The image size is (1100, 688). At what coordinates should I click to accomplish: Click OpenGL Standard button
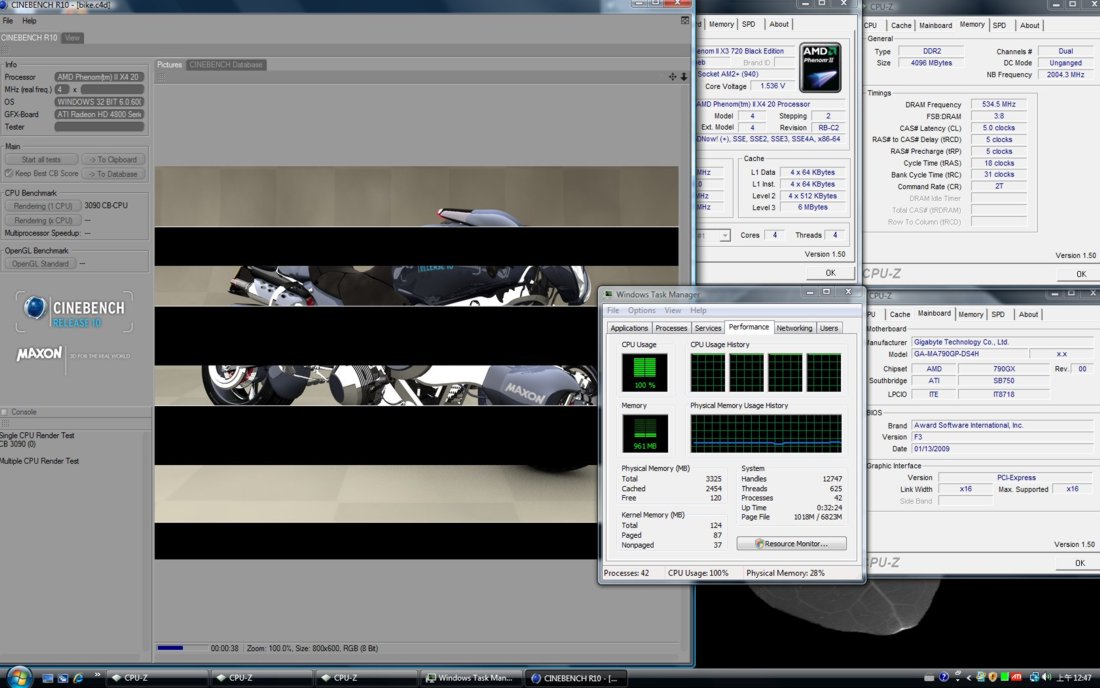[40, 264]
